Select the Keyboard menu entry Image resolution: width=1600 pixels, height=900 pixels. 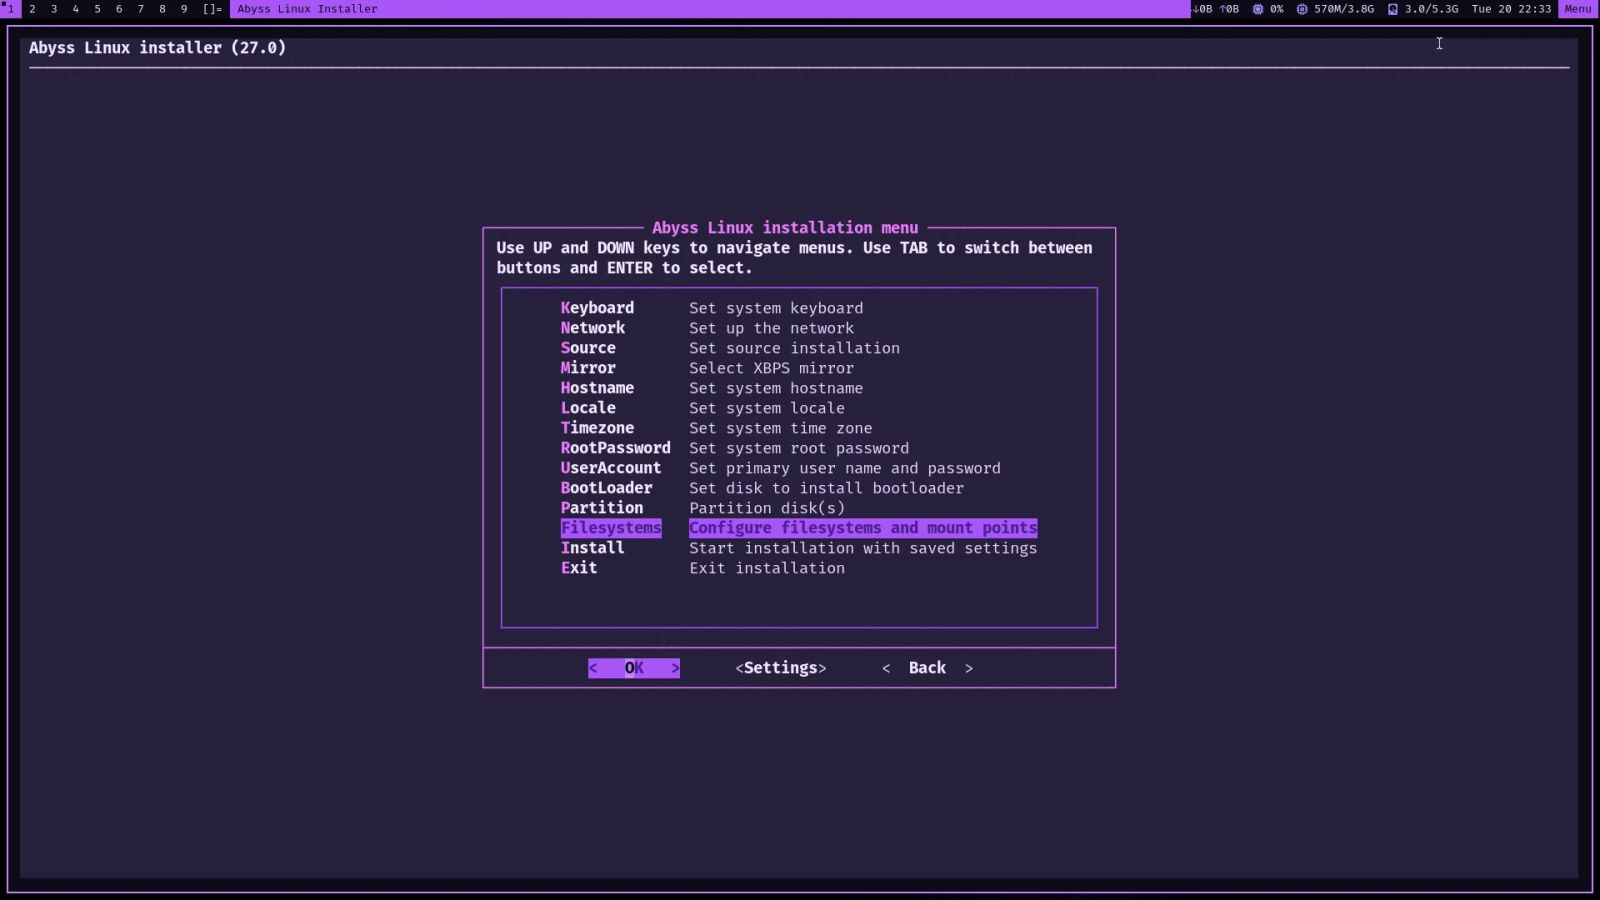(597, 308)
